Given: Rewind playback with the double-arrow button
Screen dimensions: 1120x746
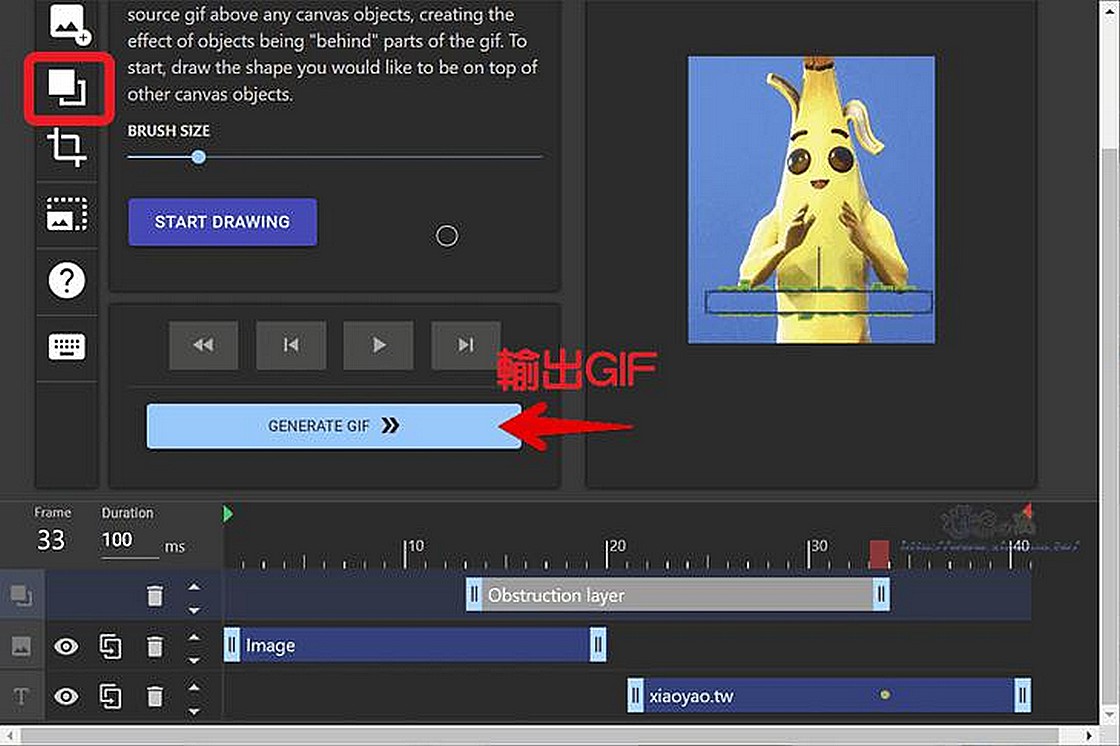Looking at the screenshot, I should click(204, 345).
